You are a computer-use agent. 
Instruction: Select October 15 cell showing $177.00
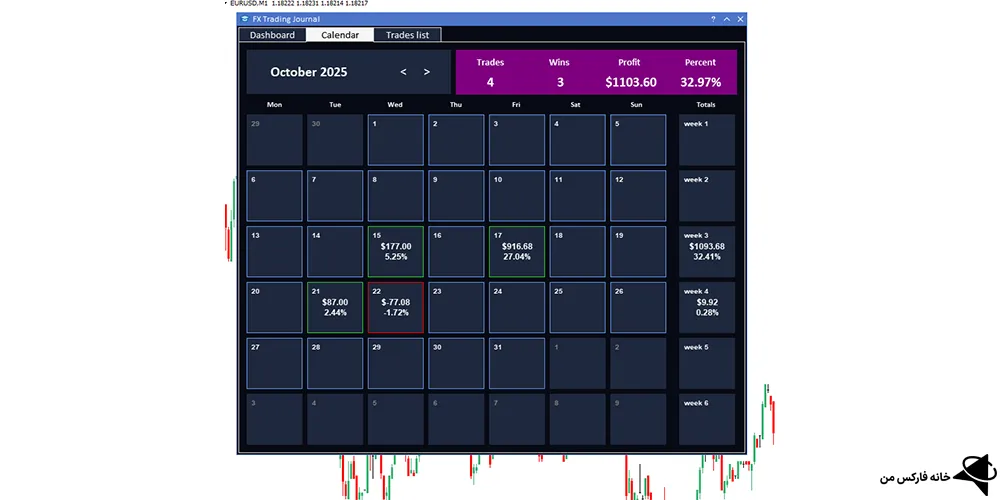[395, 251]
